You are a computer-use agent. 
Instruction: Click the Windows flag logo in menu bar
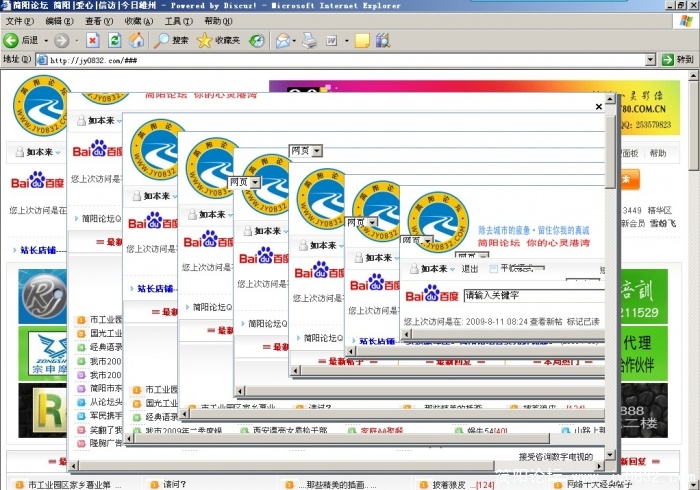point(686,21)
